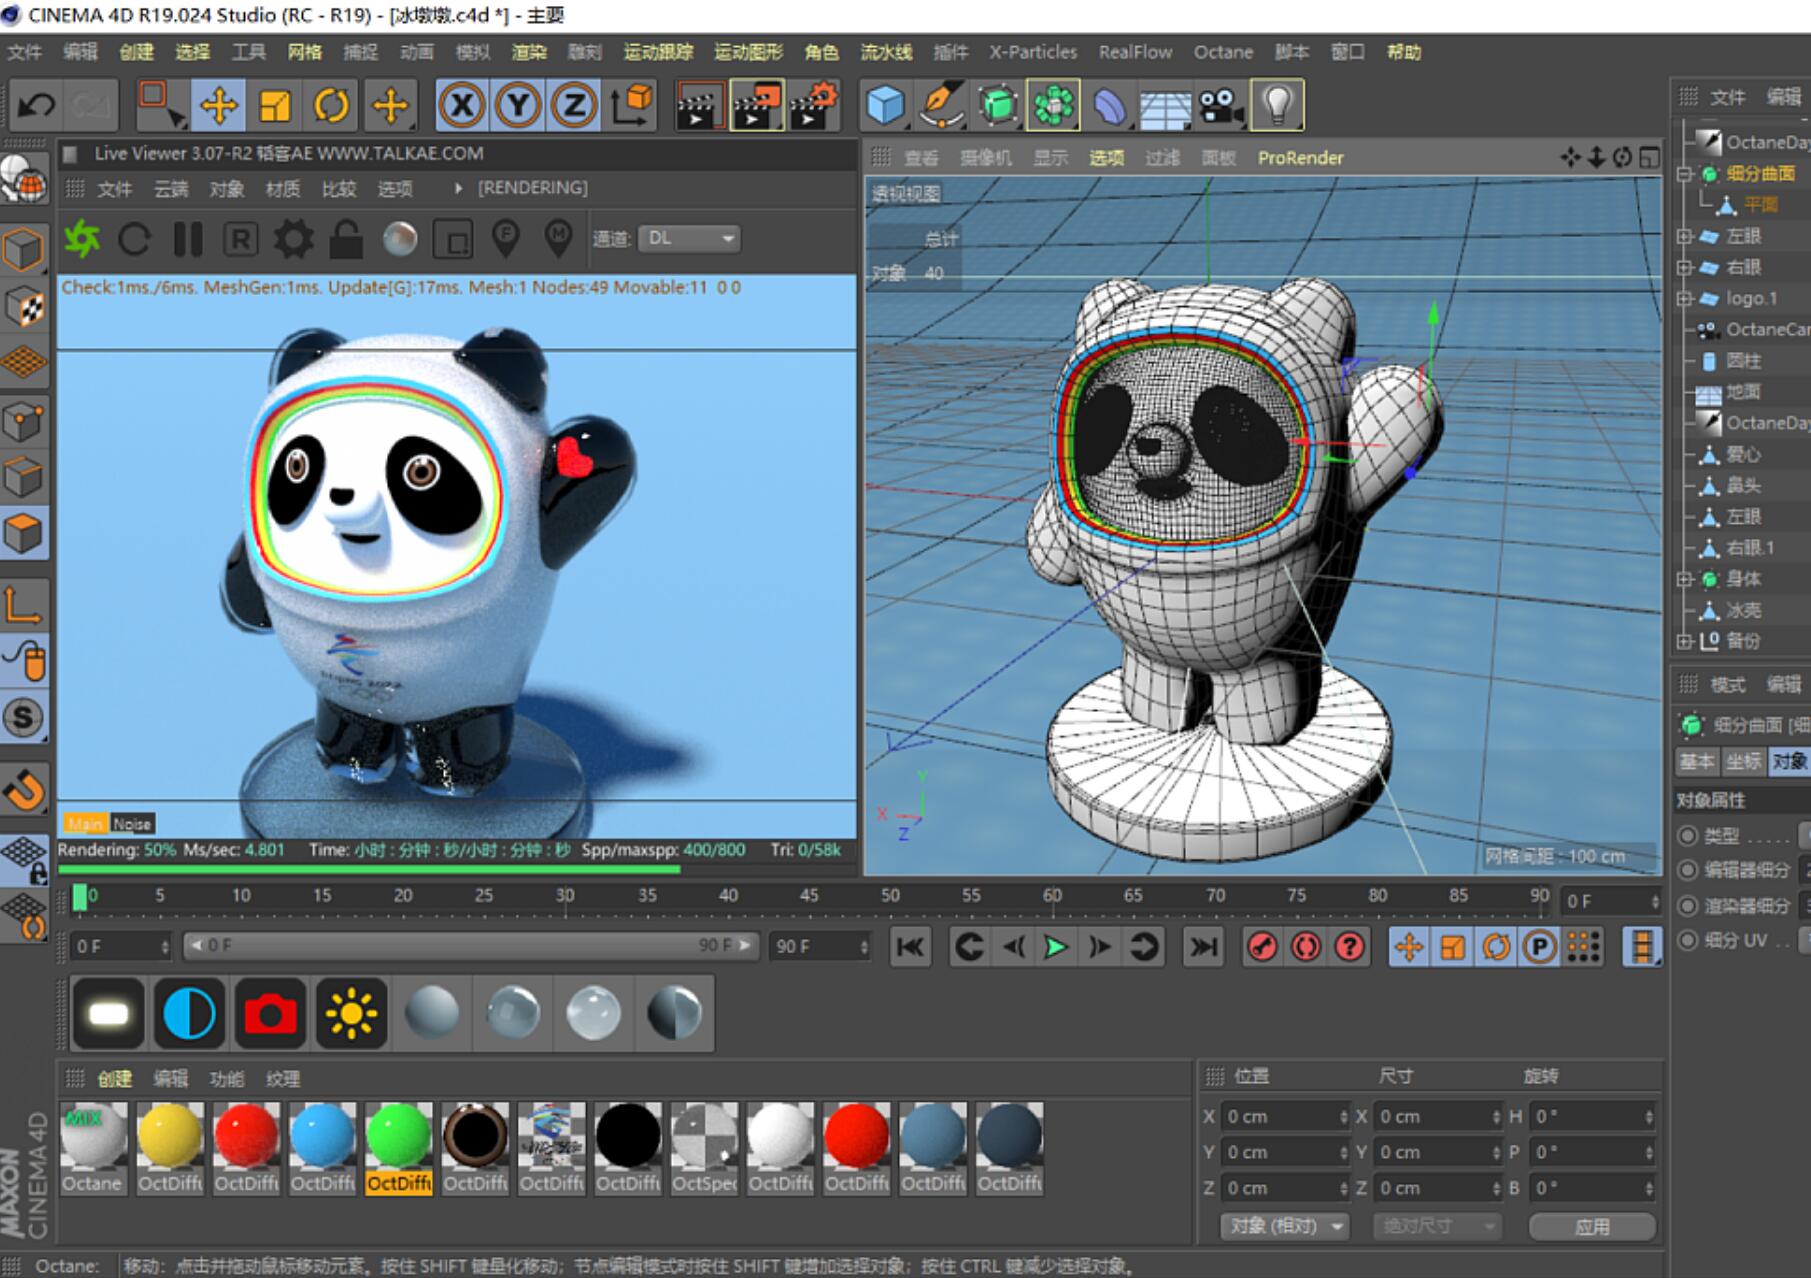
Task: Expand the 细分曲面 object tree
Action: pos(1685,173)
